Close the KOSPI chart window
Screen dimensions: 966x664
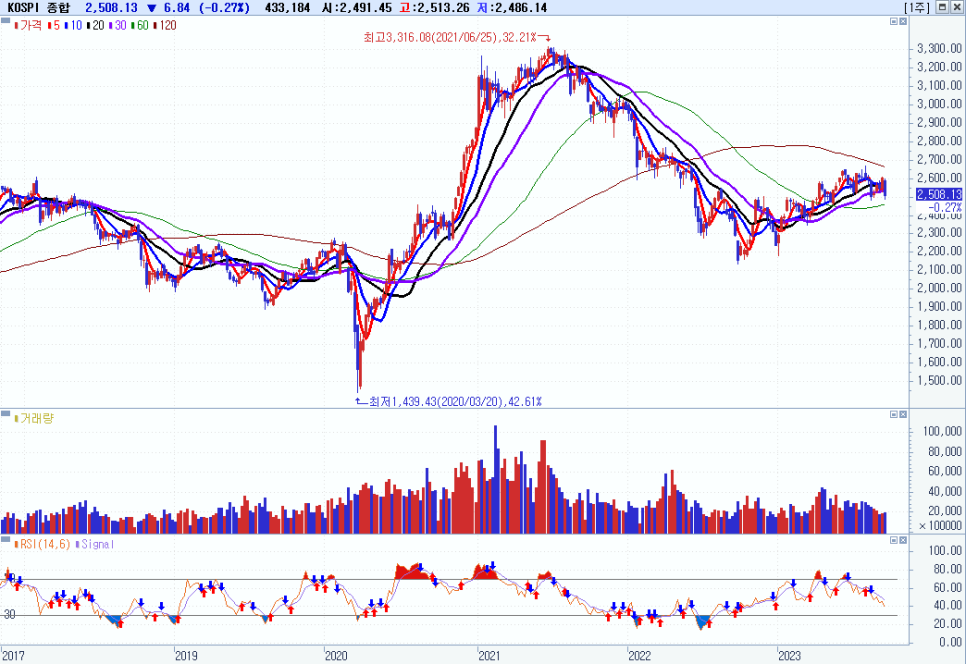click(x=957, y=7)
